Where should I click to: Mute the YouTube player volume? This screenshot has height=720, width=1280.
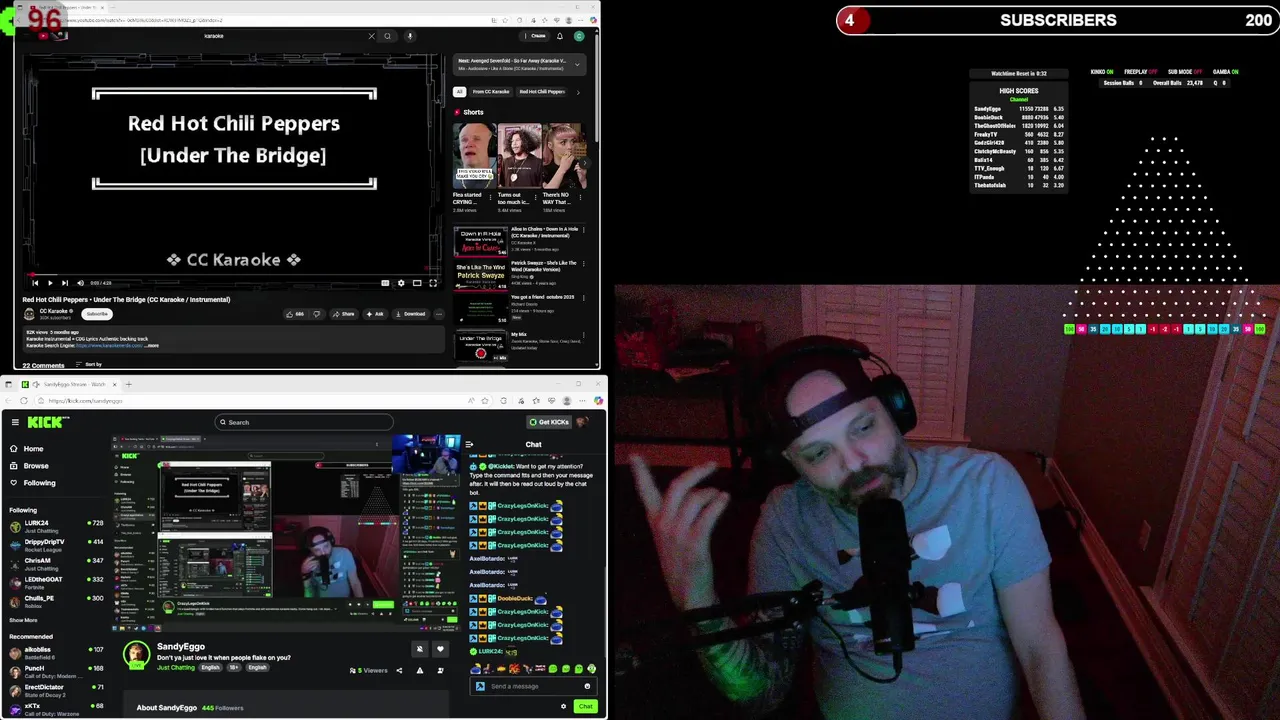click(x=80, y=283)
